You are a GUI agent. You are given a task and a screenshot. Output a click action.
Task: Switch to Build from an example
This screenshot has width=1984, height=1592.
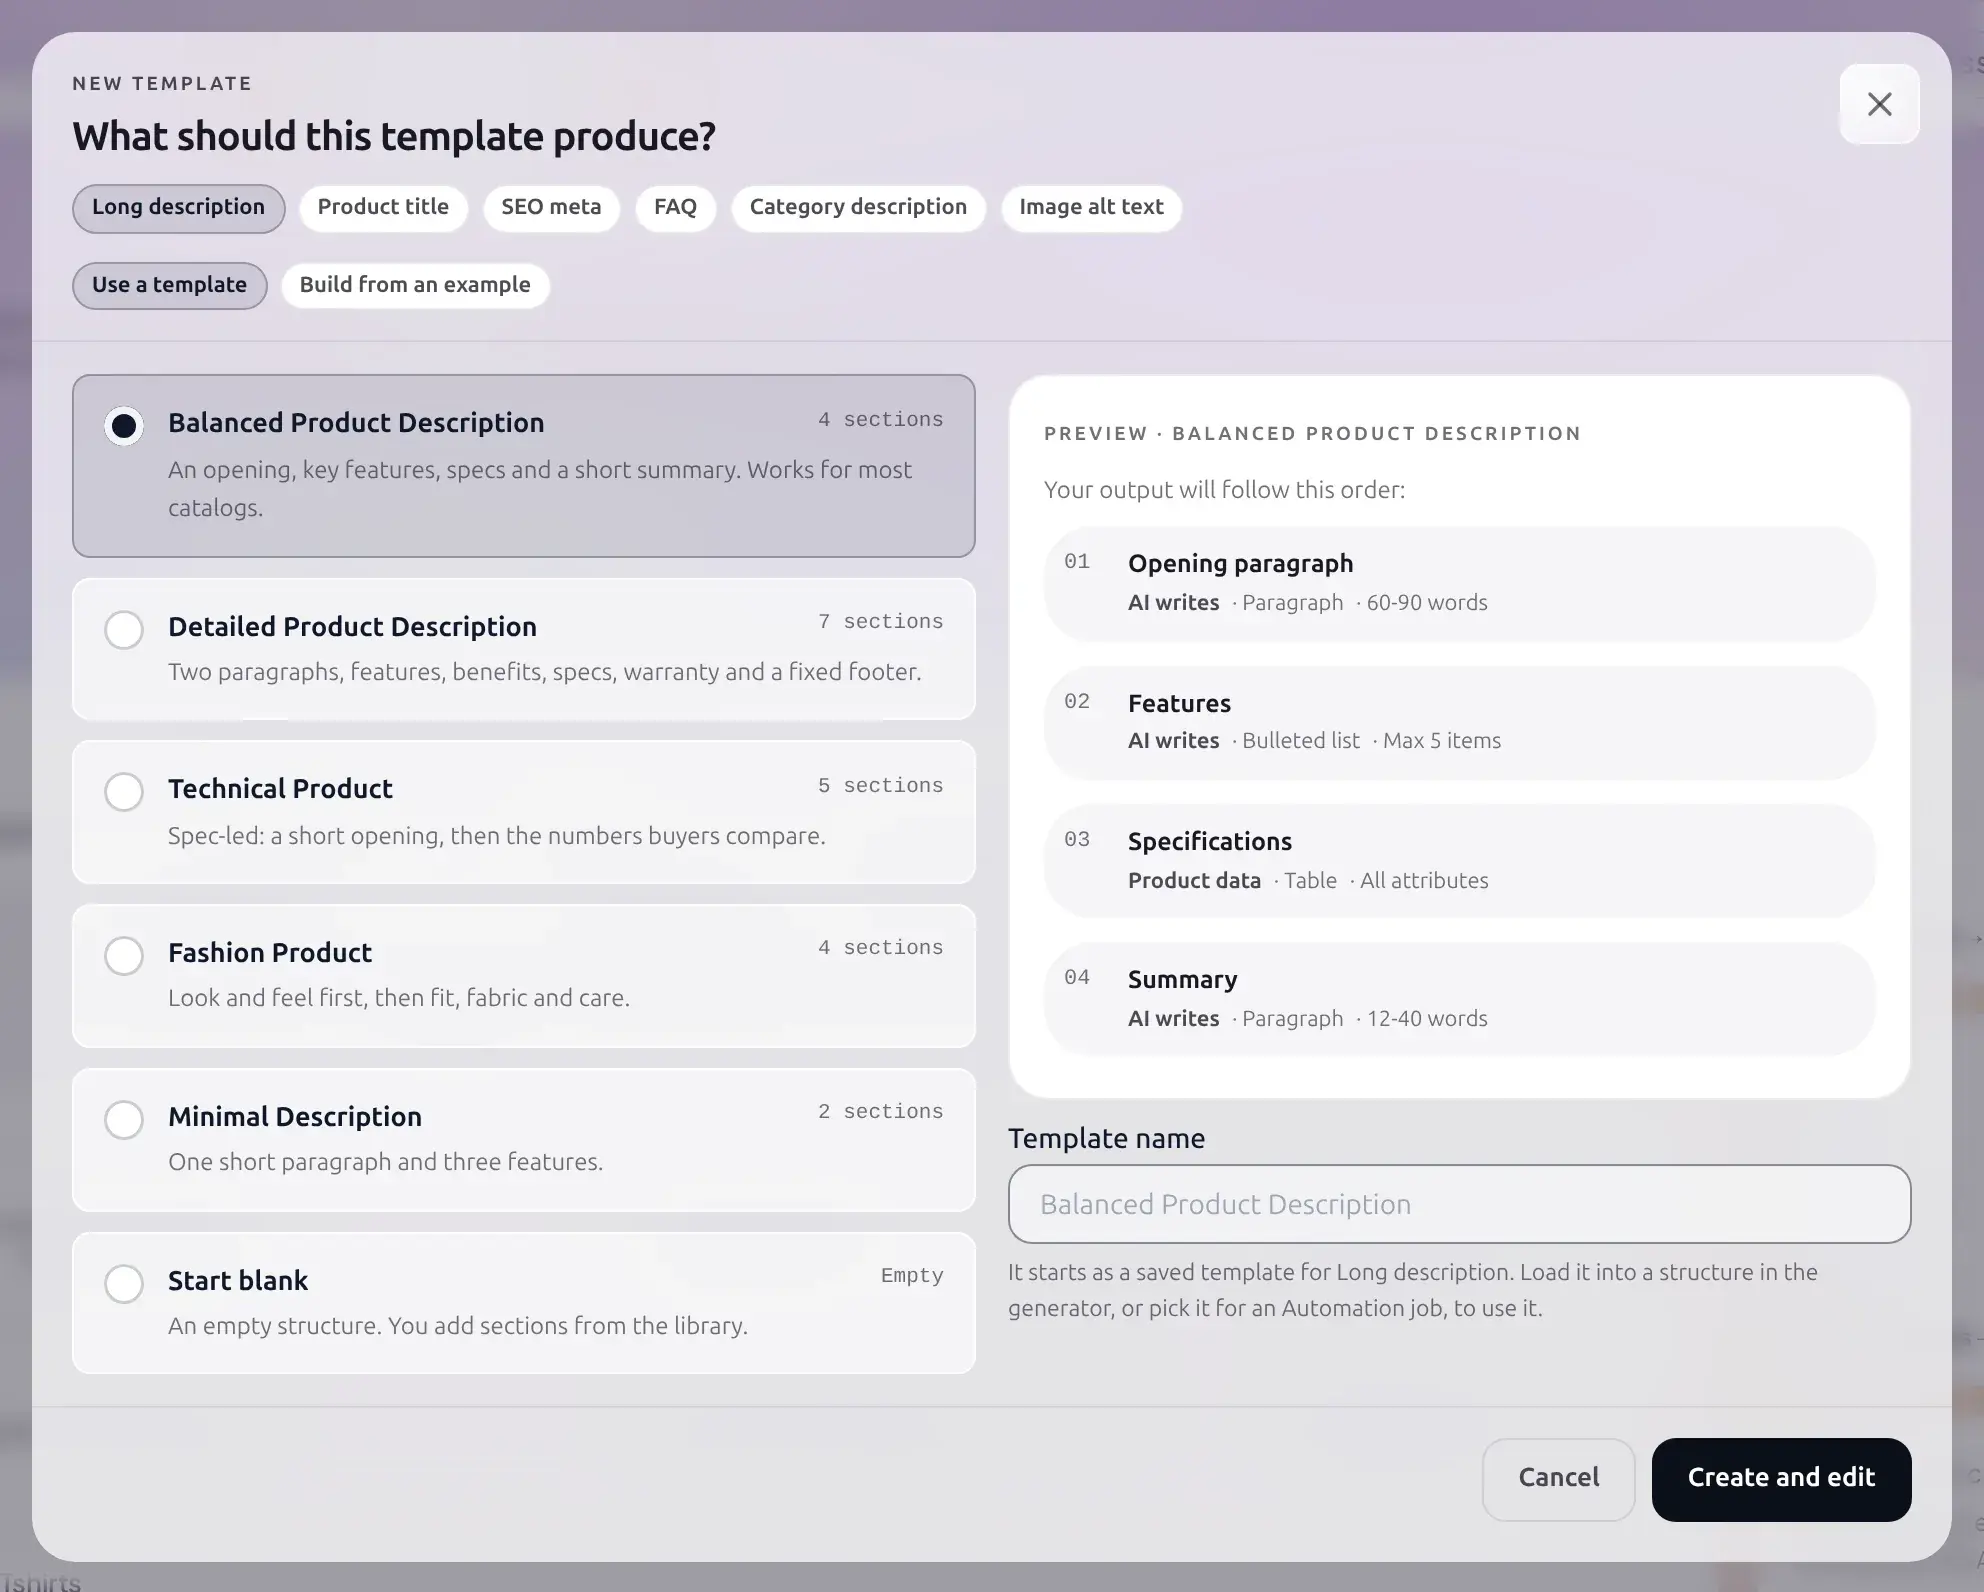[415, 285]
